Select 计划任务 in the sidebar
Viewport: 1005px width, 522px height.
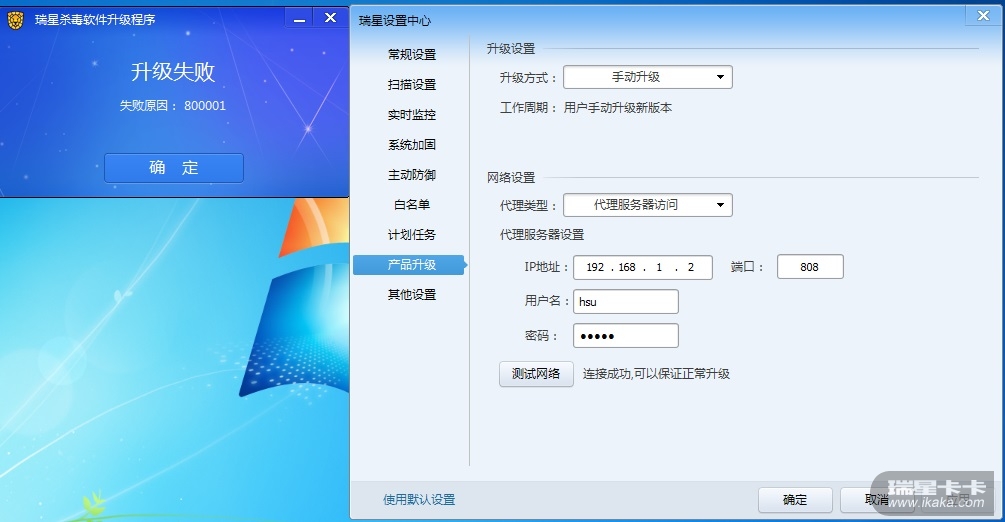point(411,235)
